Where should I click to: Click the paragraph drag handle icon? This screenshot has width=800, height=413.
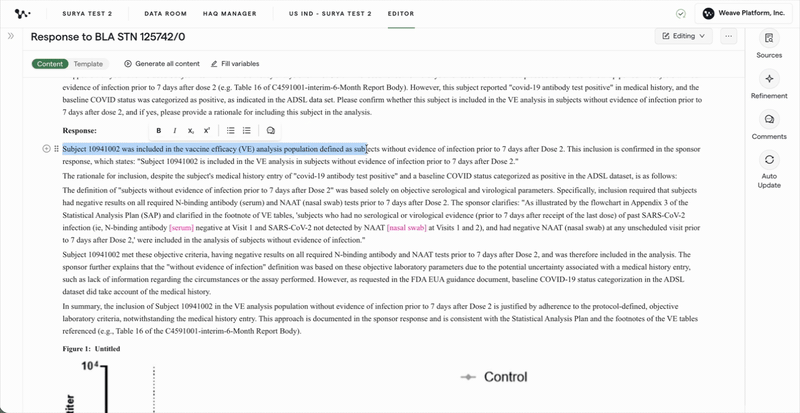pos(57,149)
